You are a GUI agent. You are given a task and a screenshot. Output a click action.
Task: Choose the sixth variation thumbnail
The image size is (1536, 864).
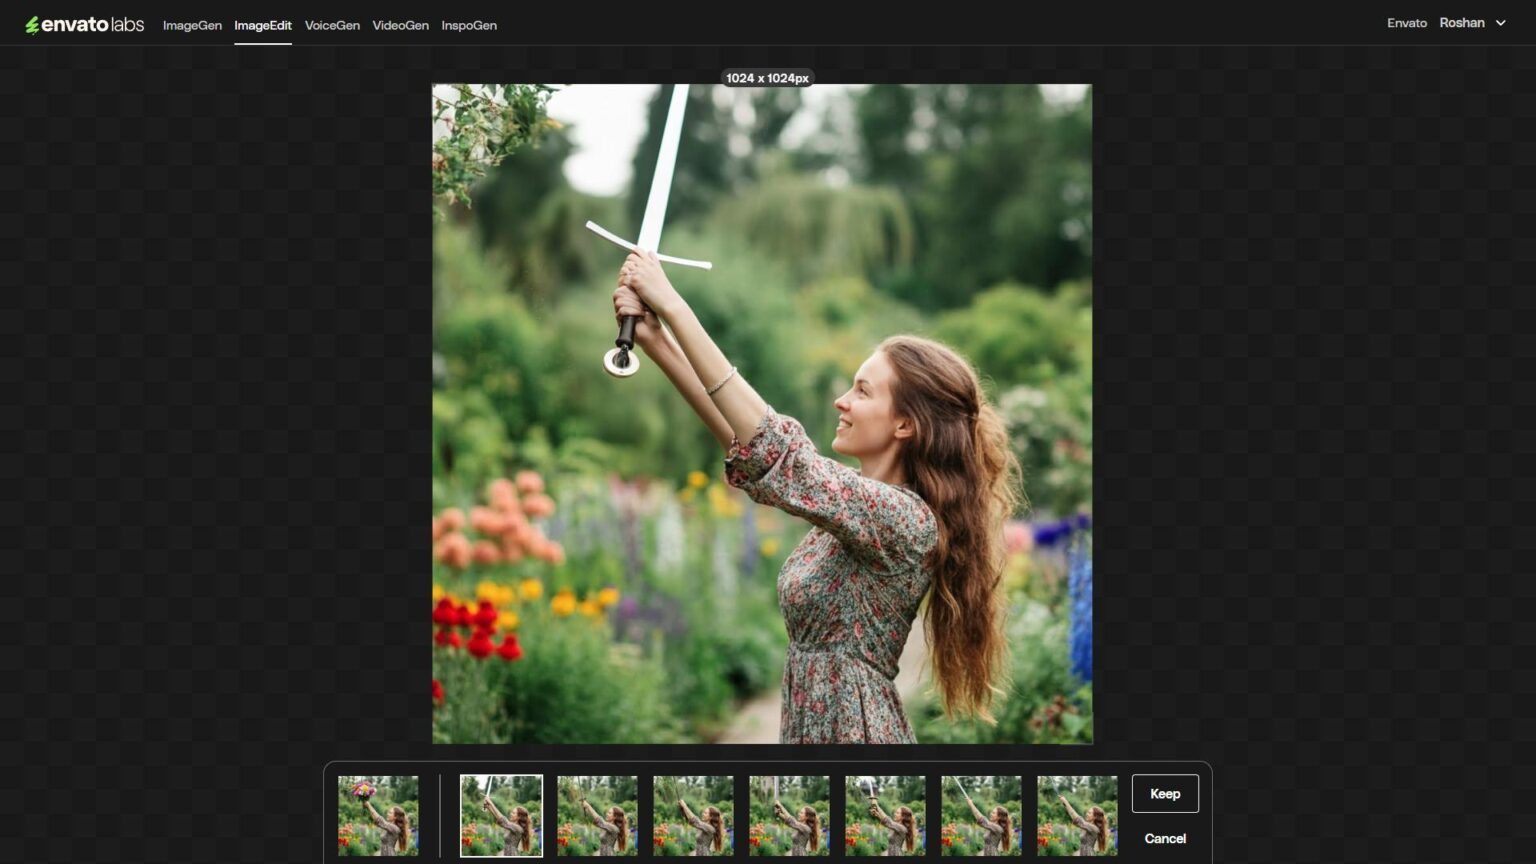(885, 815)
